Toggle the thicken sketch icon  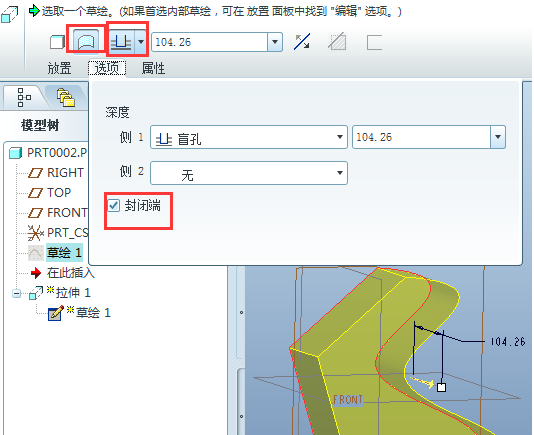374,43
